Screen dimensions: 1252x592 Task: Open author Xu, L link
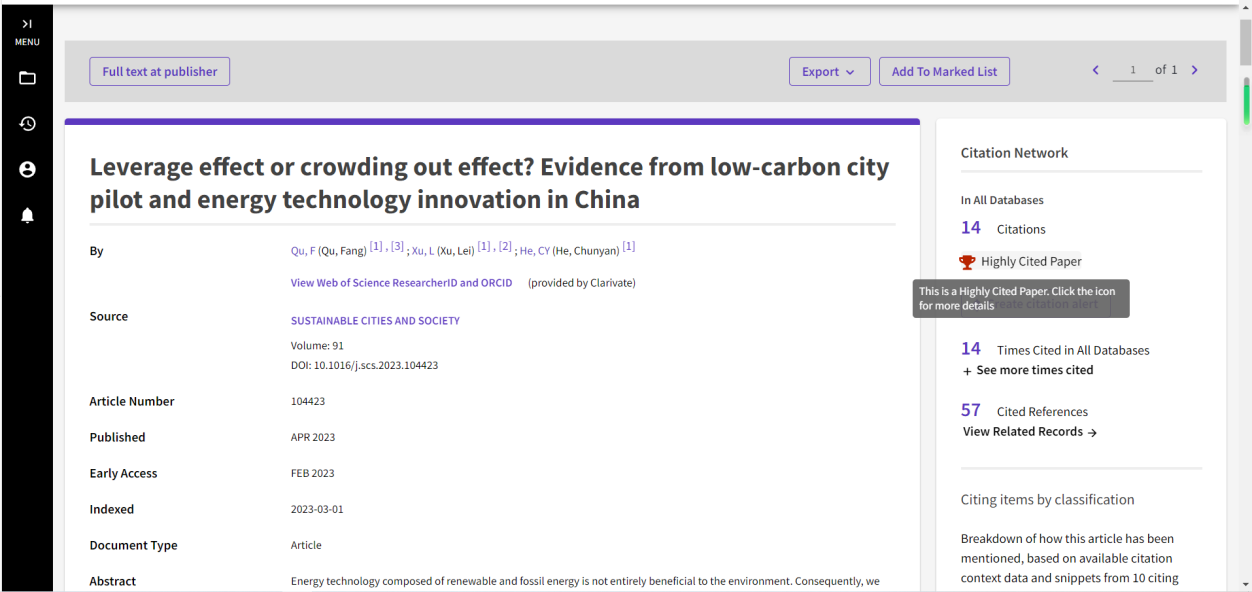423,251
